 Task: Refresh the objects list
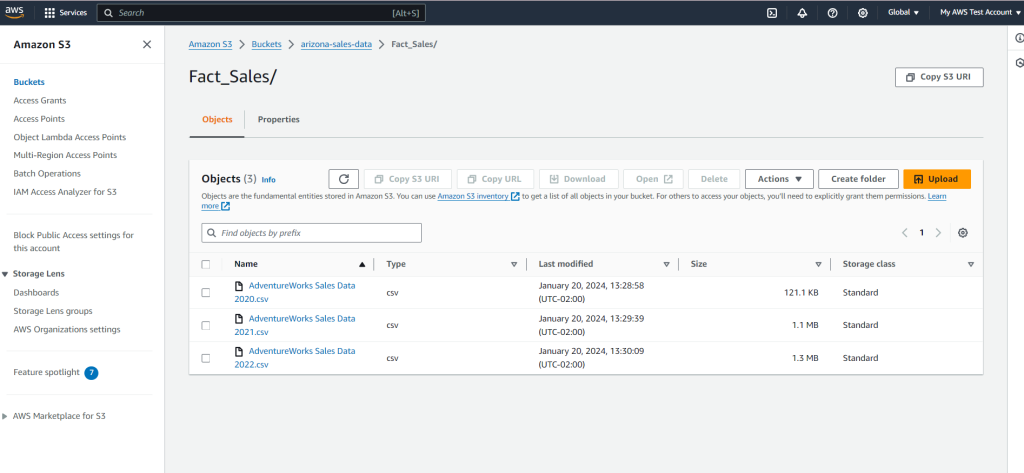343,179
